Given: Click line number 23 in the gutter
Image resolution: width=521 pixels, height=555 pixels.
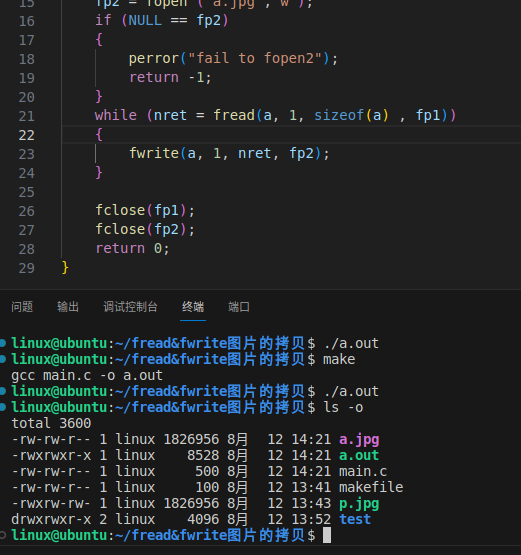Looking at the screenshot, I should point(27,154).
